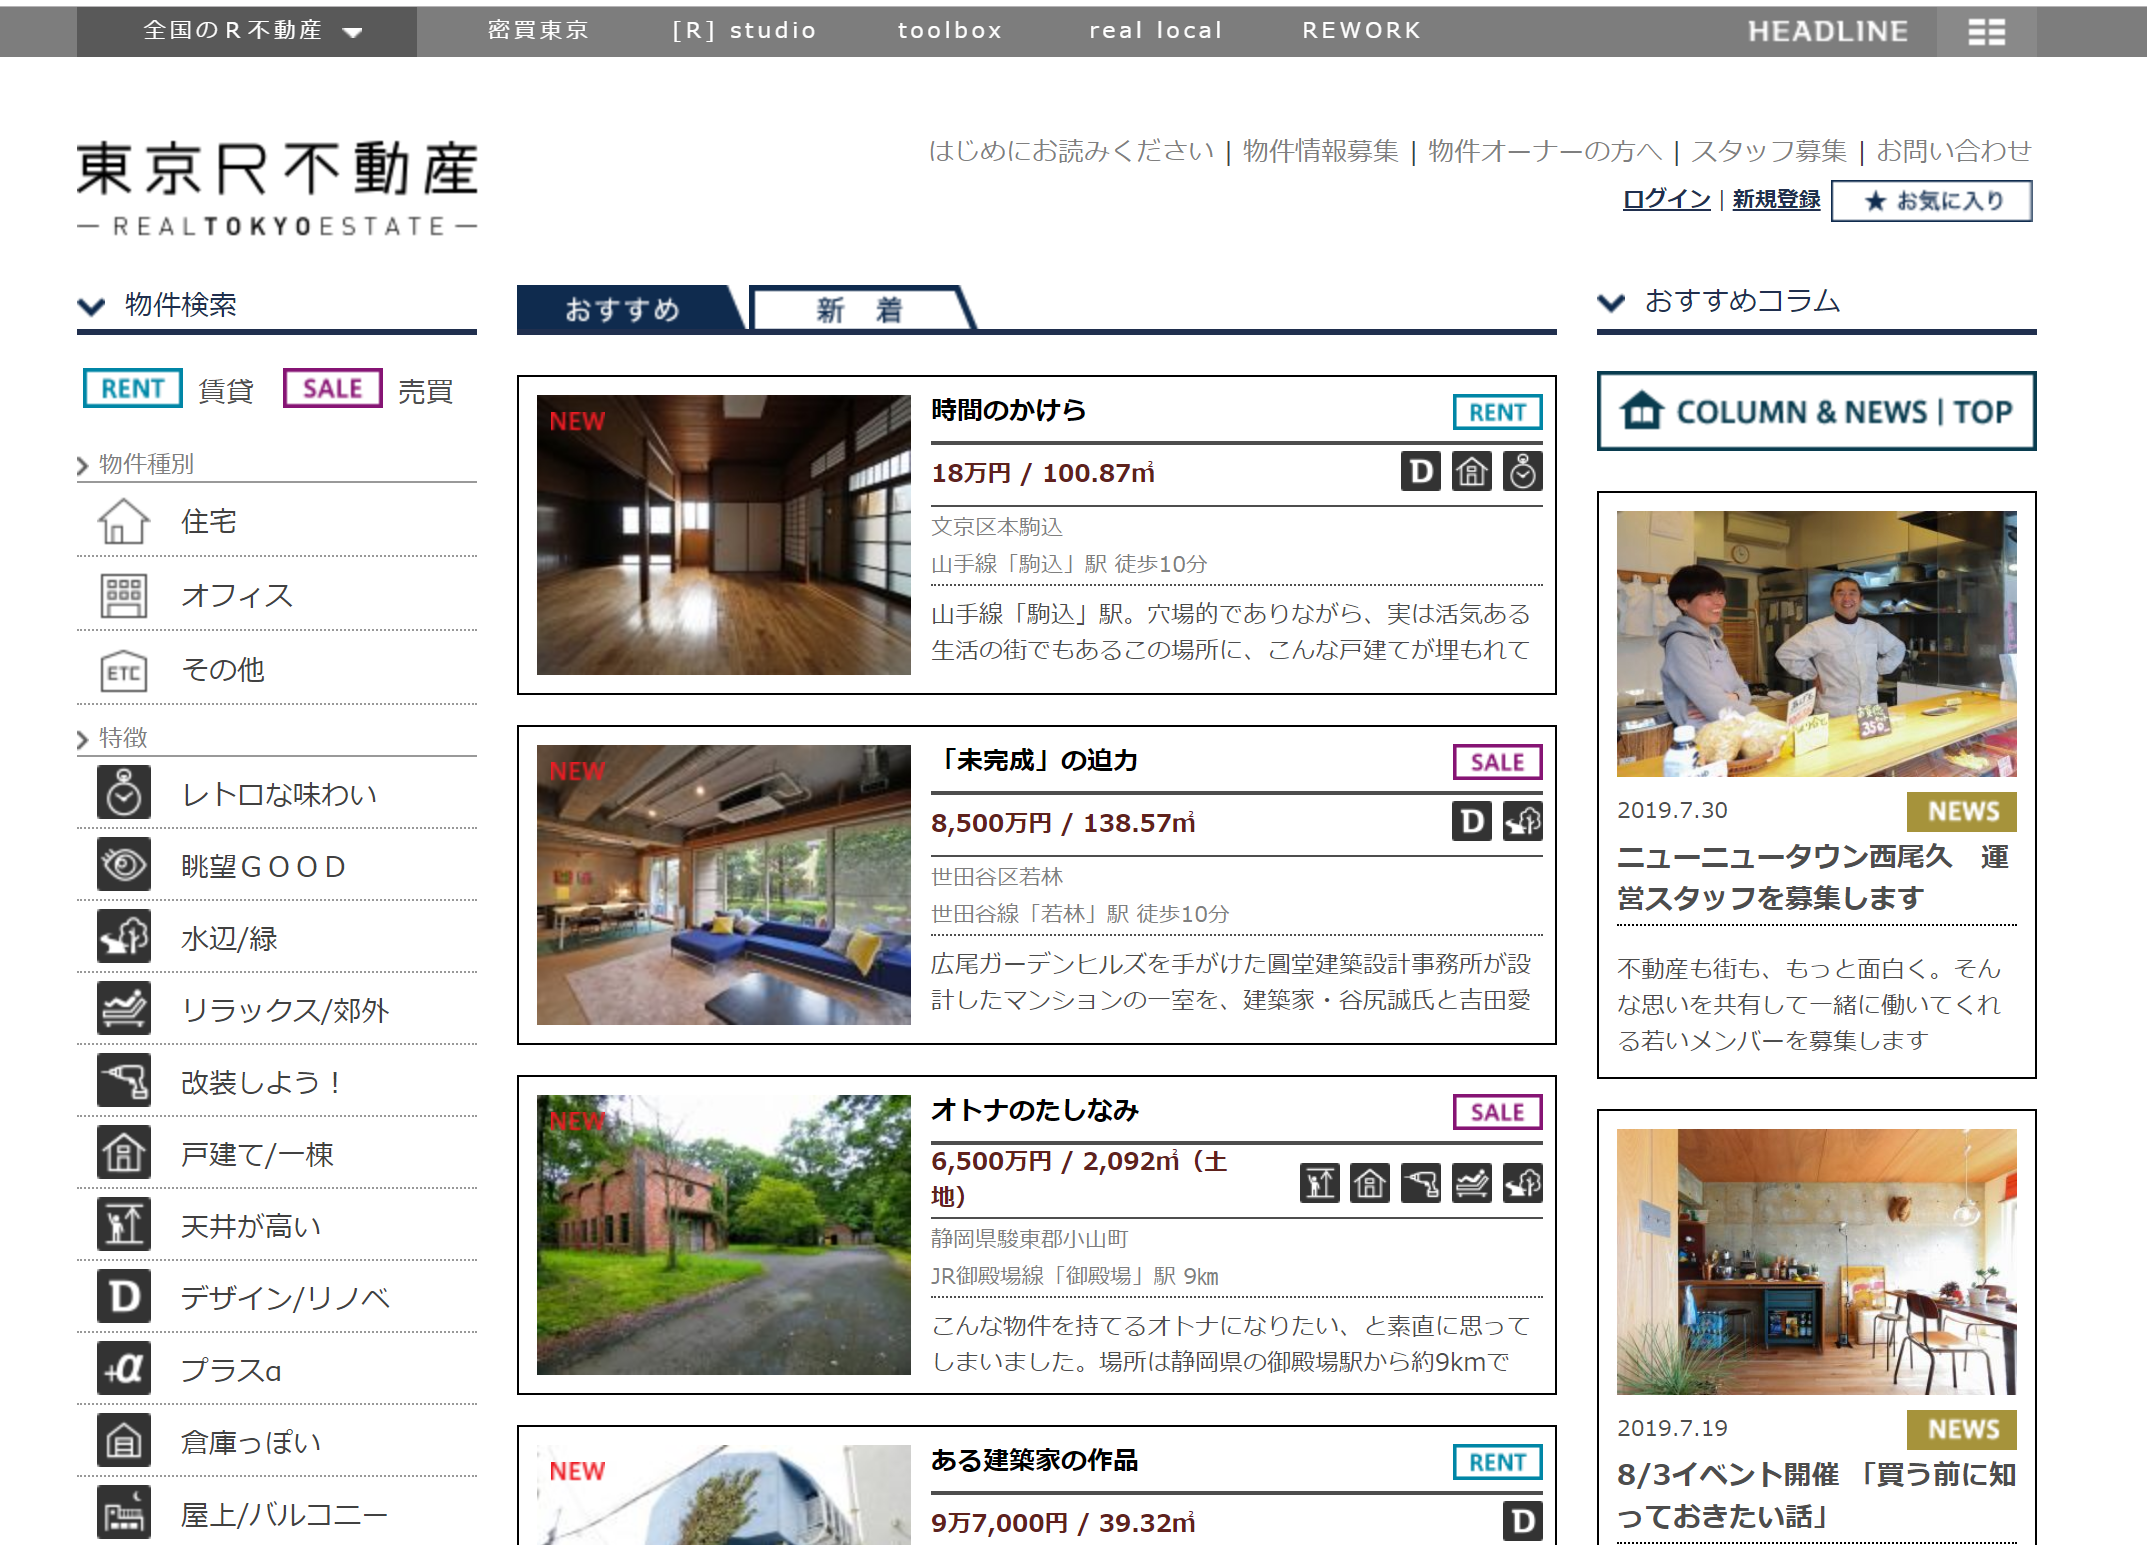Screen dimensions: 2147x1545
Task: Click the 東京R不動産 site logo
Action: click(277, 189)
